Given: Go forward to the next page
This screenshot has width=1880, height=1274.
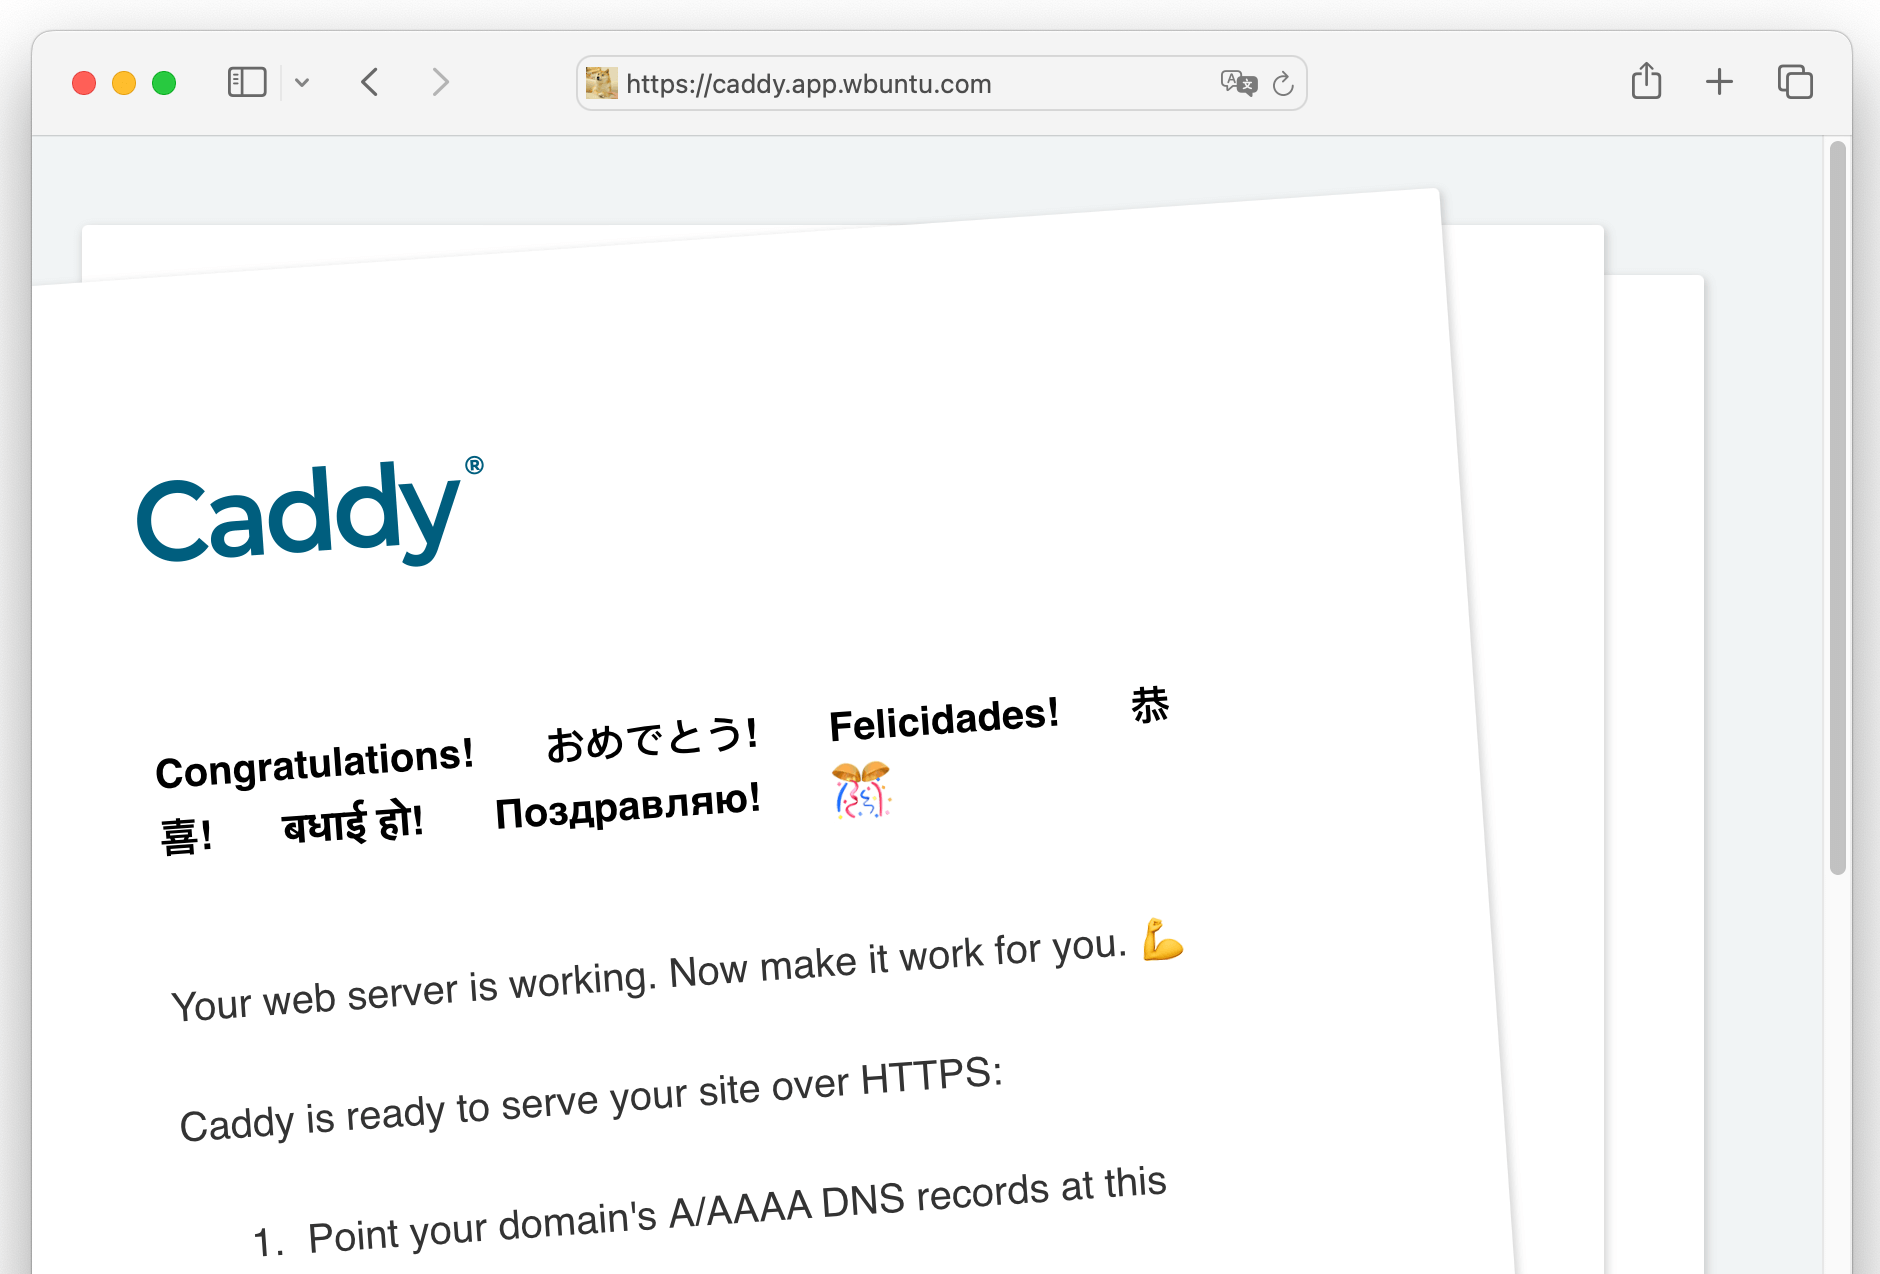Looking at the screenshot, I should click(440, 82).
